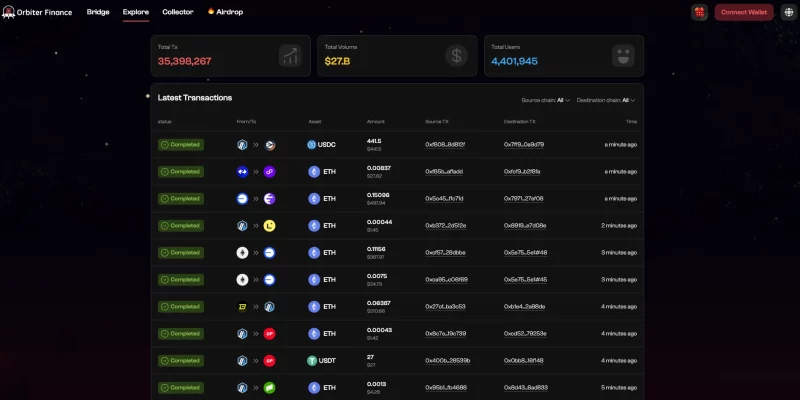Open destination TX link in 441.5 USDC row
The image size is (800, 400).
pyautogui.click(x=524, y=145)
